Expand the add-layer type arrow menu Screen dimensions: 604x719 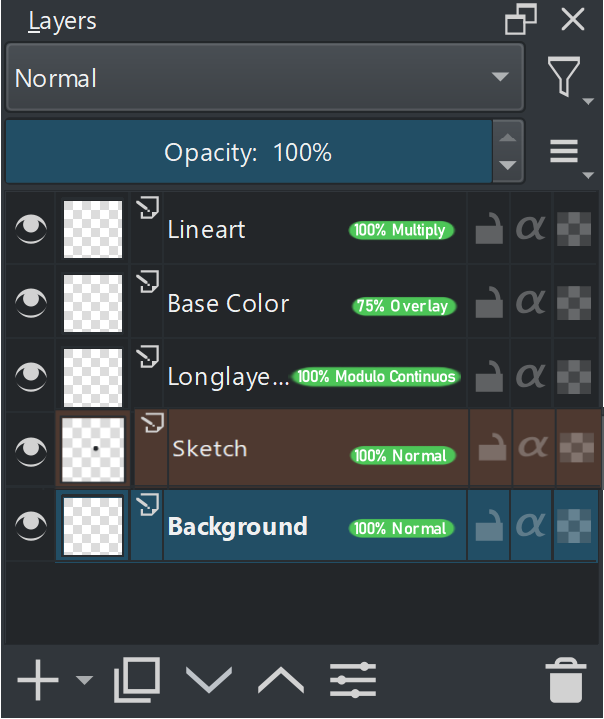coord(84,681)
